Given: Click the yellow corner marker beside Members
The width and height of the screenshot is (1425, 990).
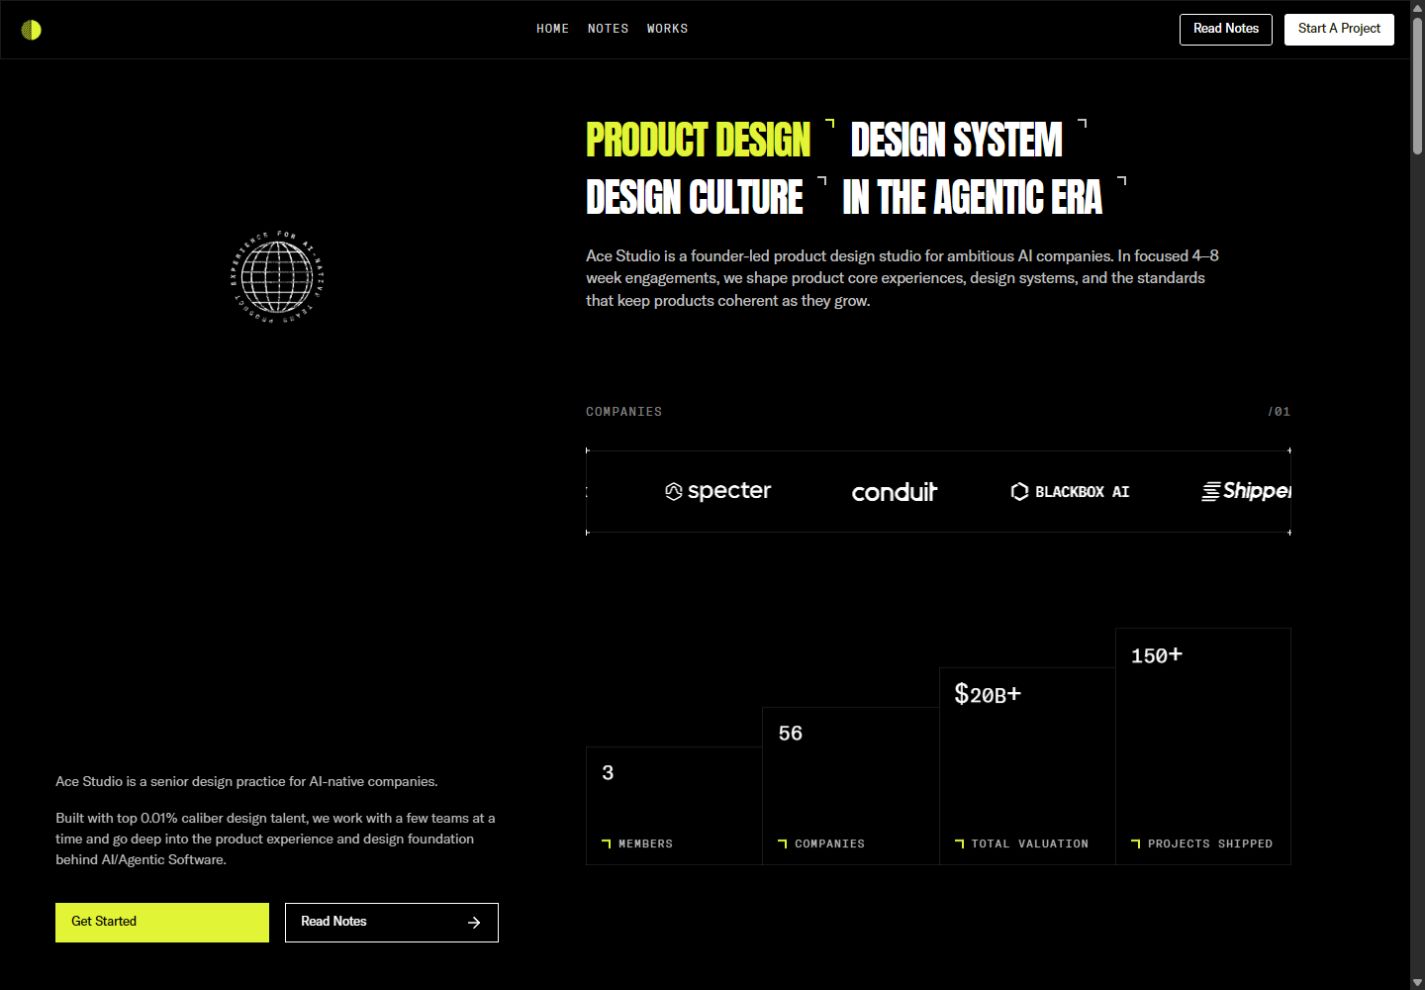Looking at the screenshot, I should pyautogui.click(x=606, y=843).
